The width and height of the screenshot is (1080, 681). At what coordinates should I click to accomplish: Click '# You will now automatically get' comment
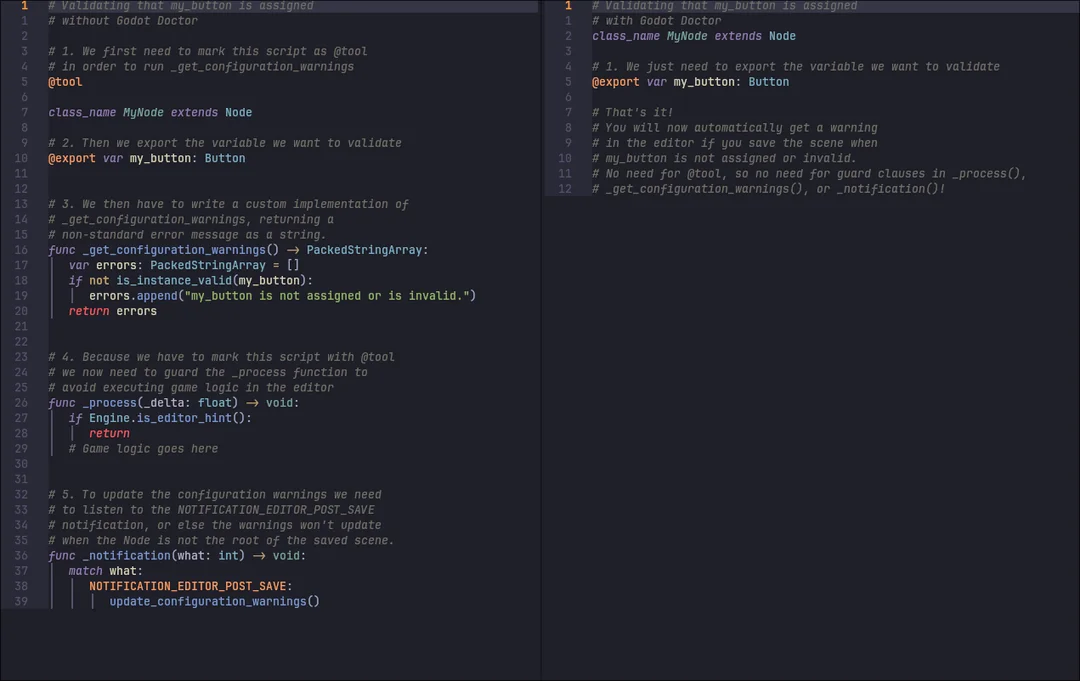click(x=734, y=127)
